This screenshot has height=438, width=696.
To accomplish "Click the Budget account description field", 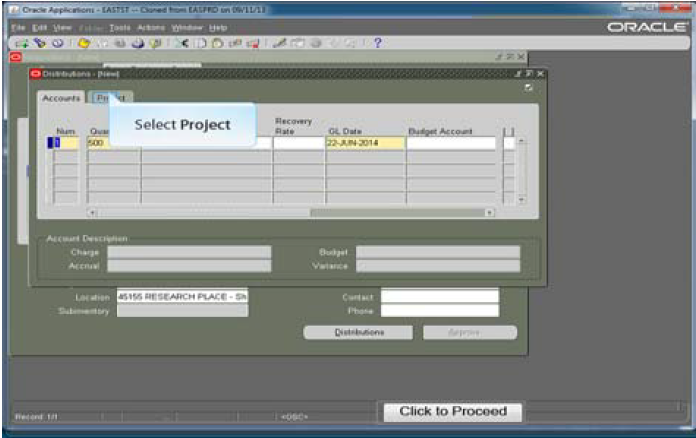I will [x=438, y=253].
